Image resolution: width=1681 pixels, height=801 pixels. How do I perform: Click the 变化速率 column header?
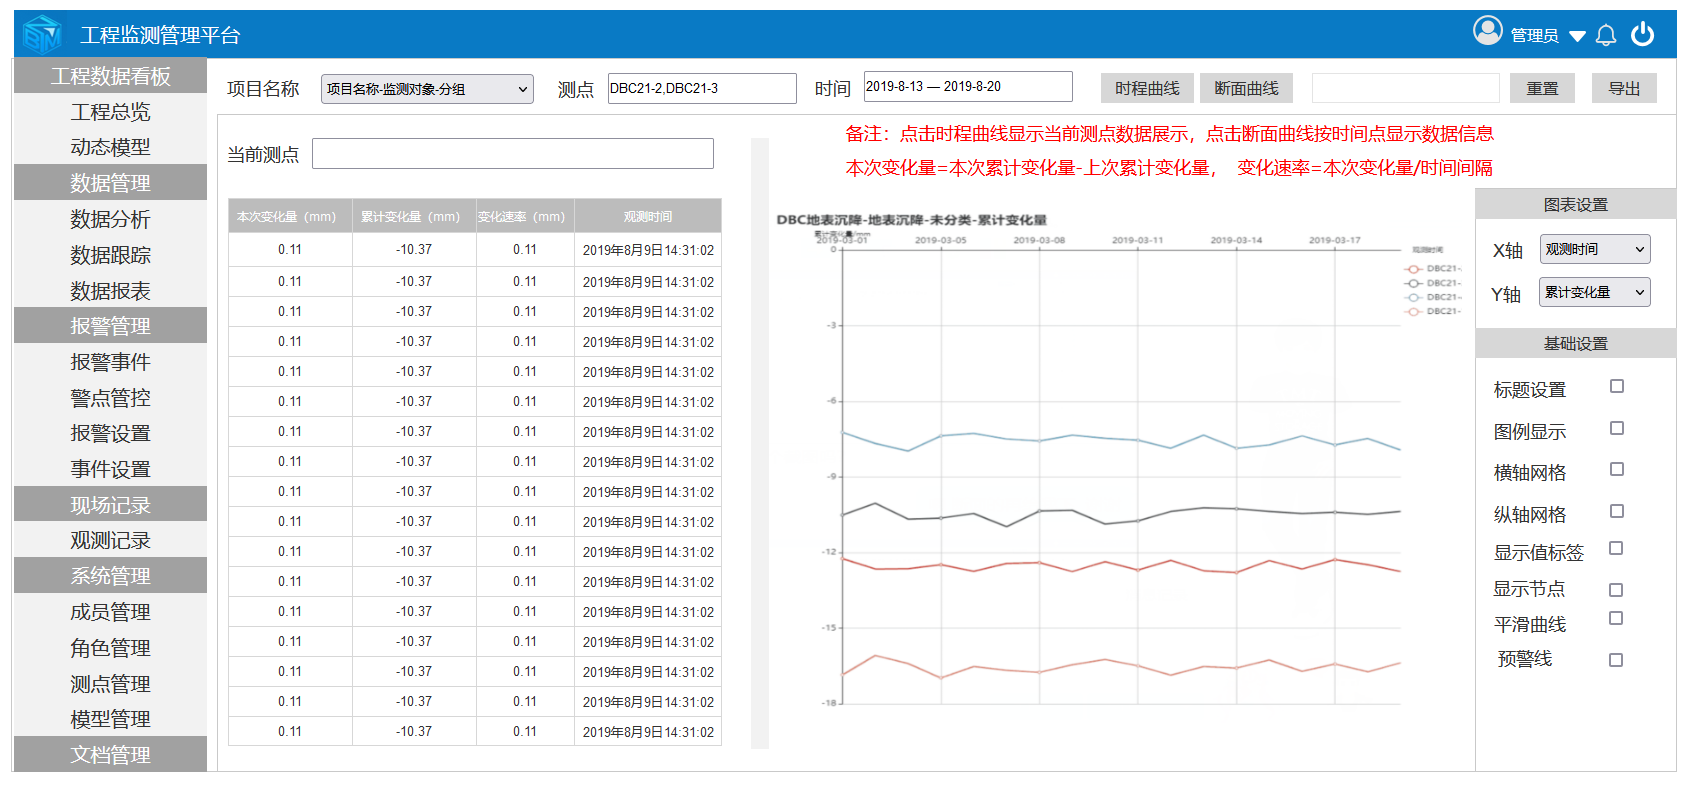[525, 216]
